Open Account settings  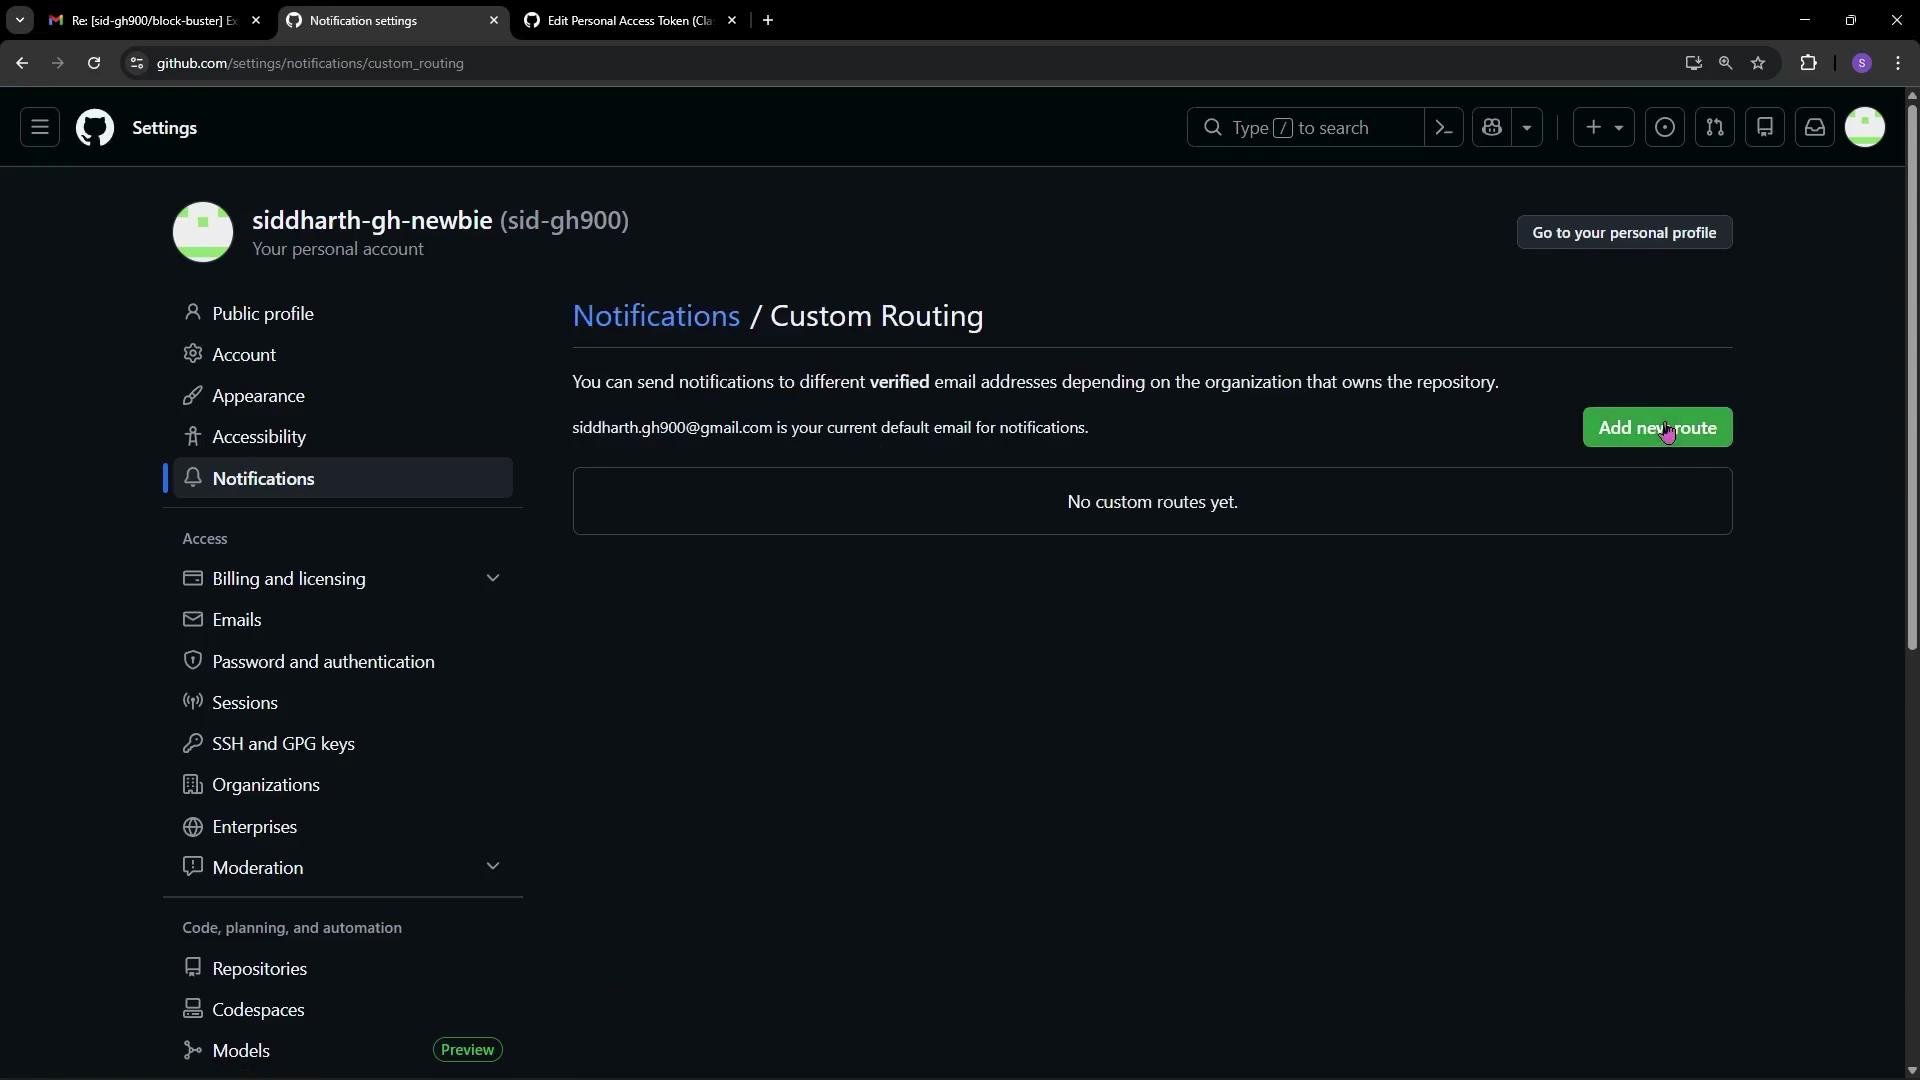point(343,355)
